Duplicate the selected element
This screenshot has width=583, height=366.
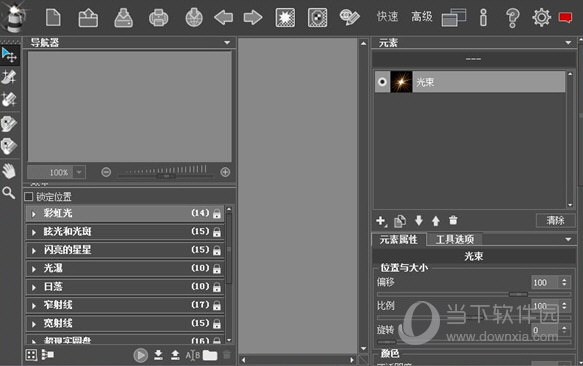tap(400, 221)
